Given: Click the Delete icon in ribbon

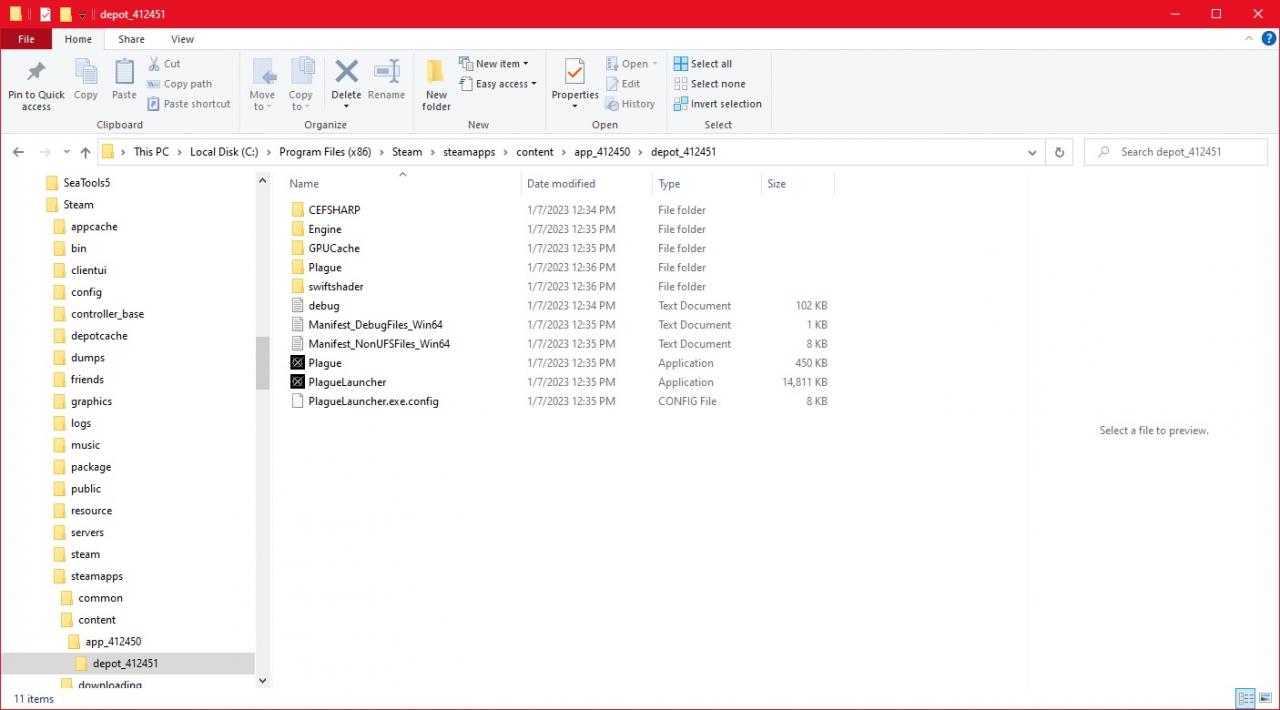Looking at the screenshot, I should [346, 73].
